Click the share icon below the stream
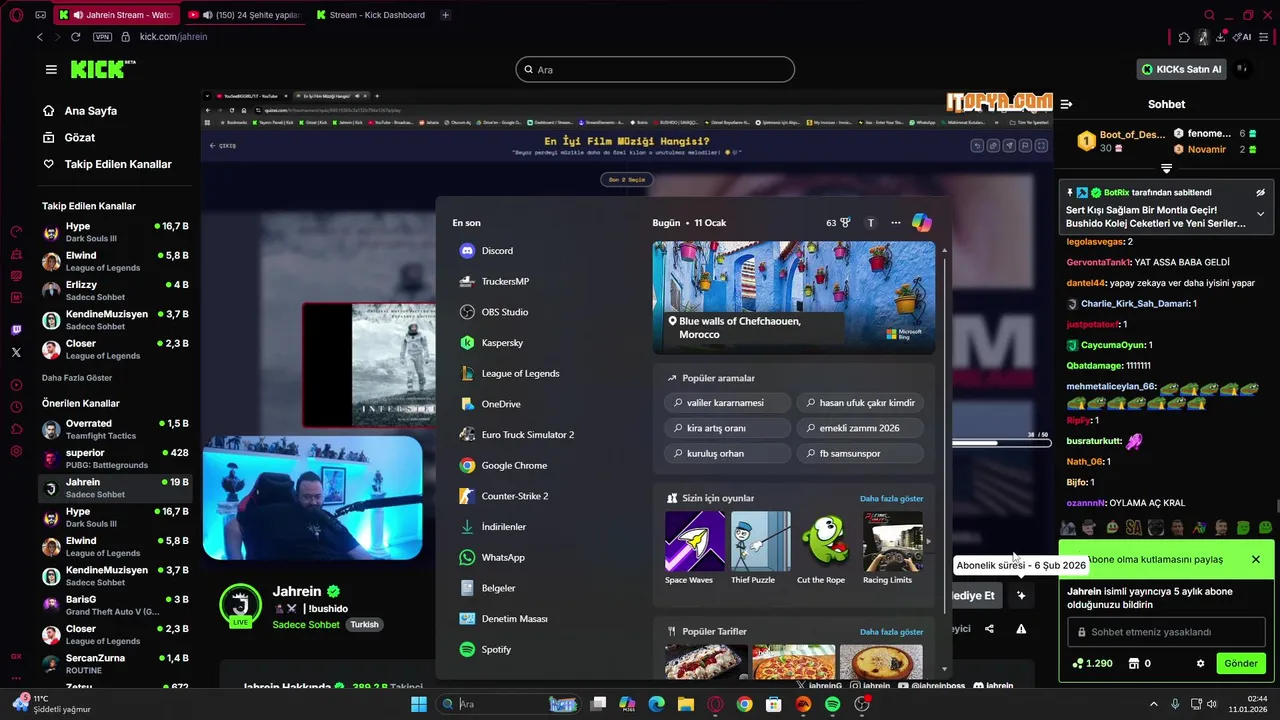 coord(989,629)
